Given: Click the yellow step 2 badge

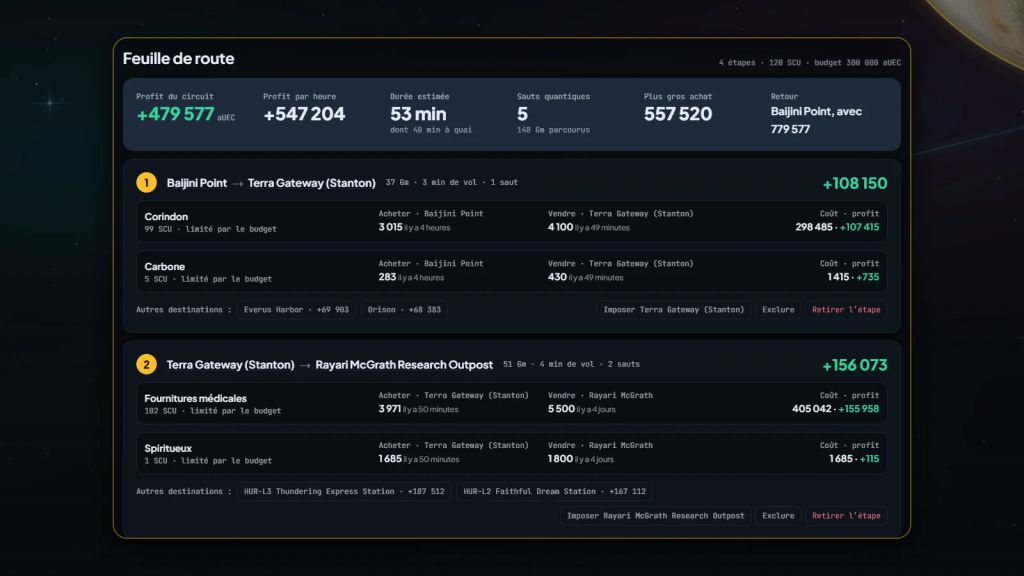Looking at the screenshot, I should [x=146, y=364].
